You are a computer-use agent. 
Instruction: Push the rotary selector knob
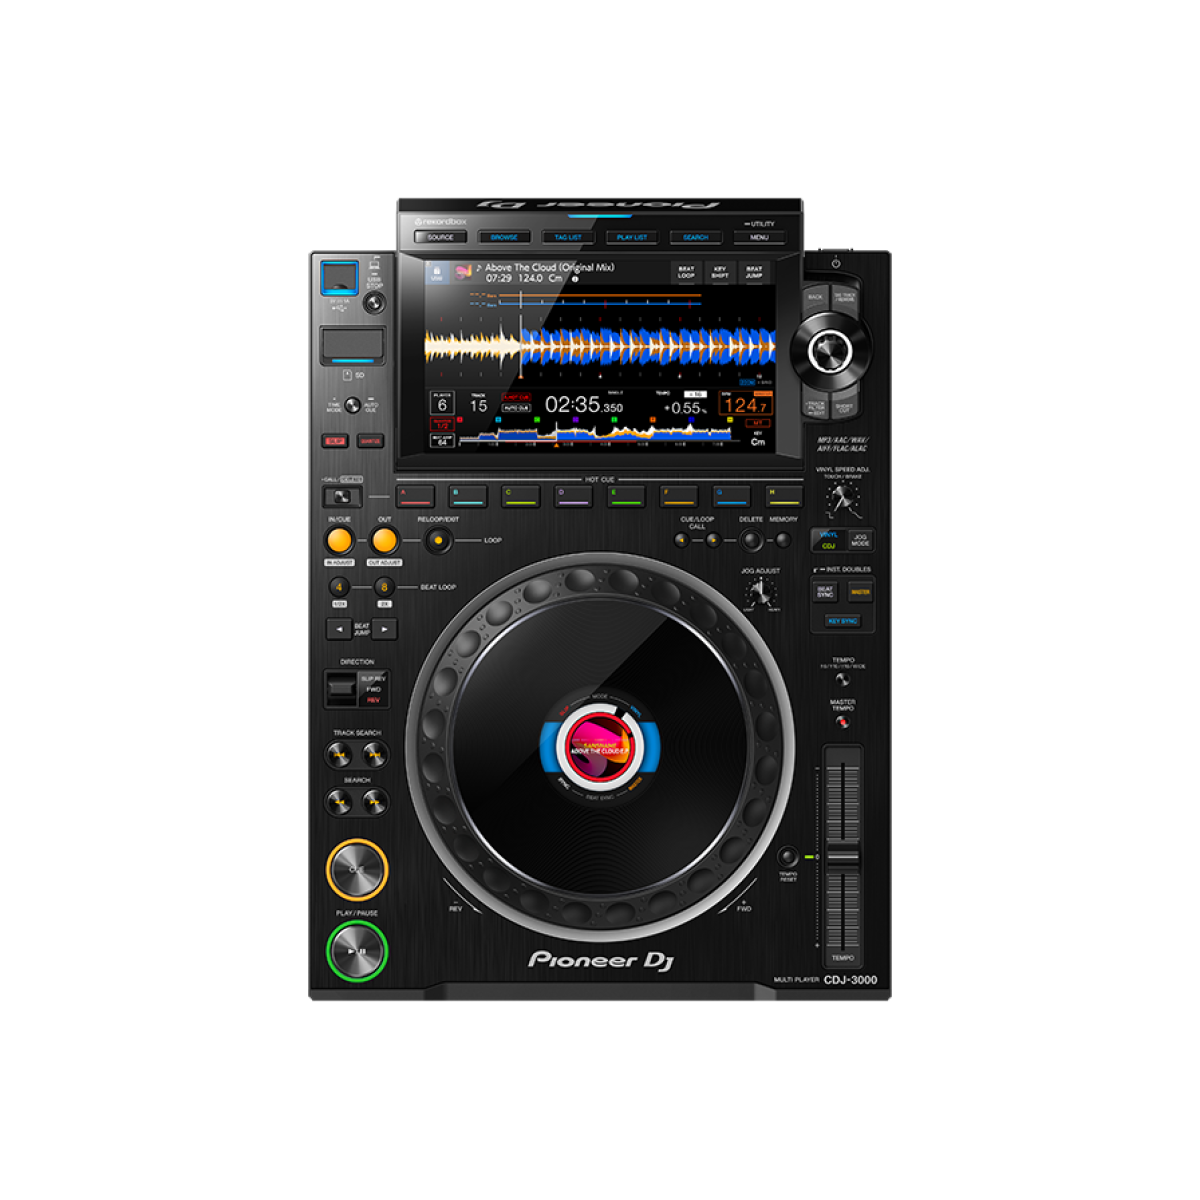[x=829, y=350]
